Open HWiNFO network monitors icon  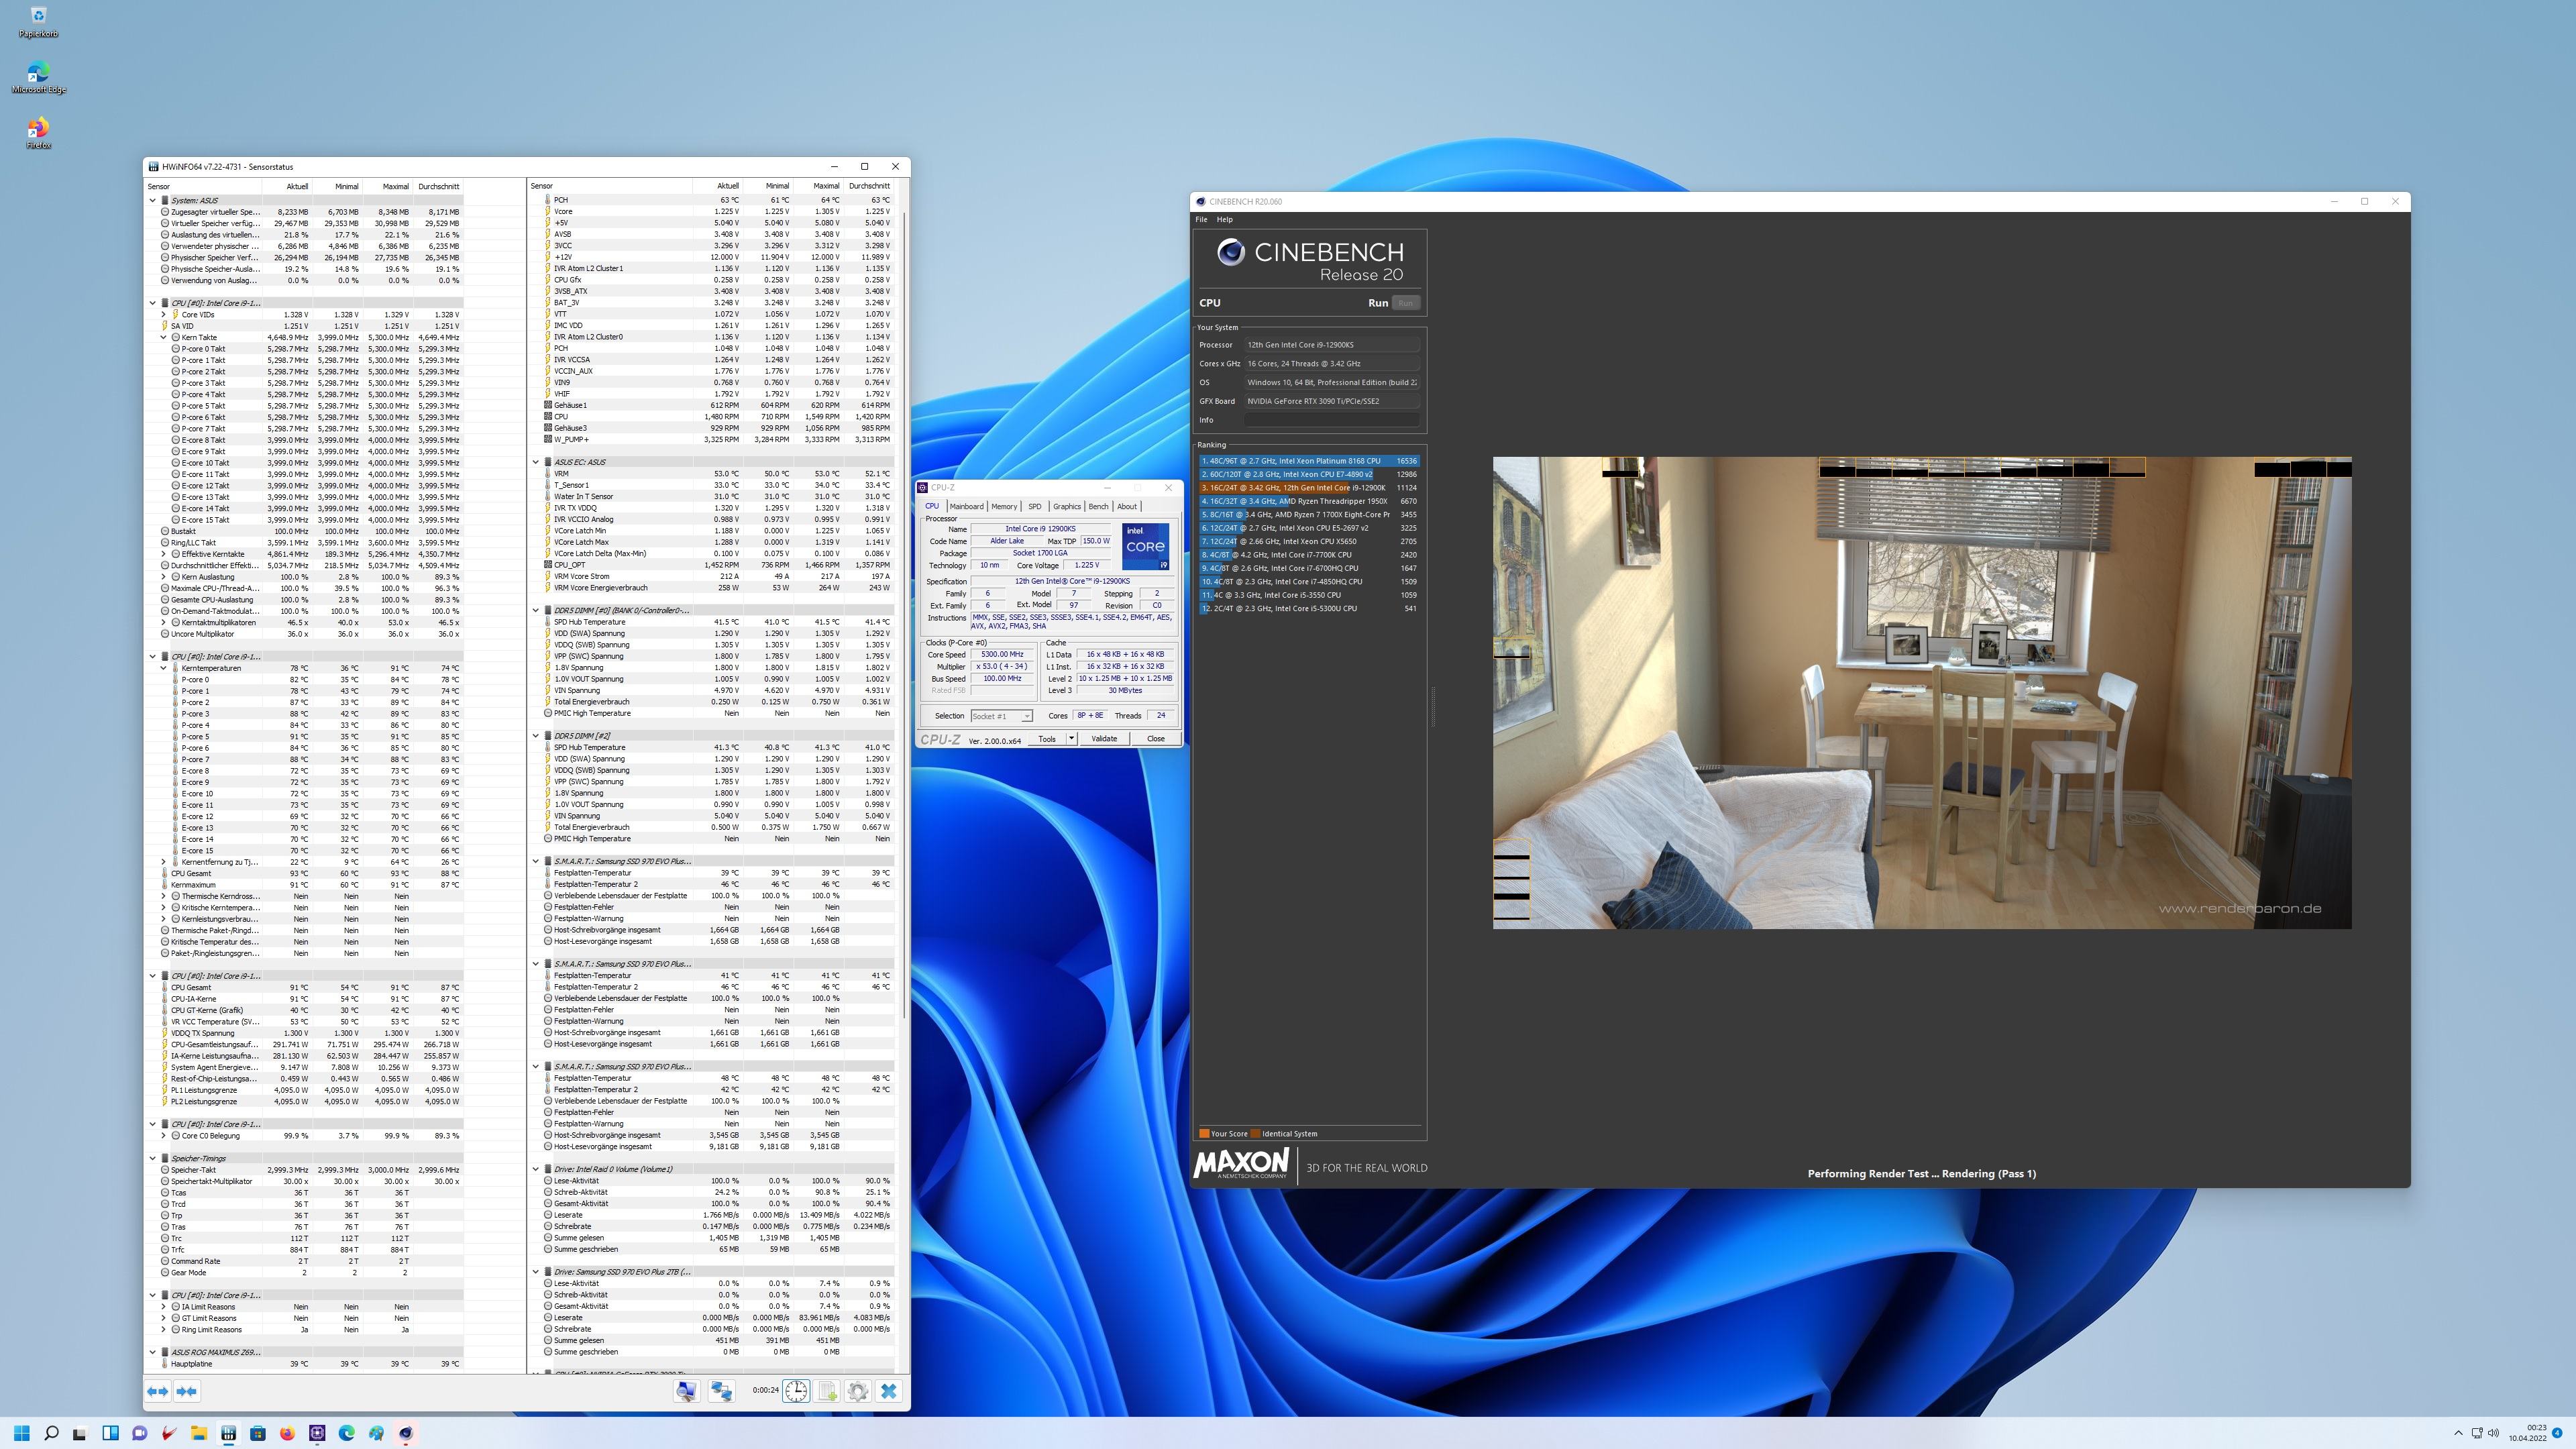tap(722, 1391)
